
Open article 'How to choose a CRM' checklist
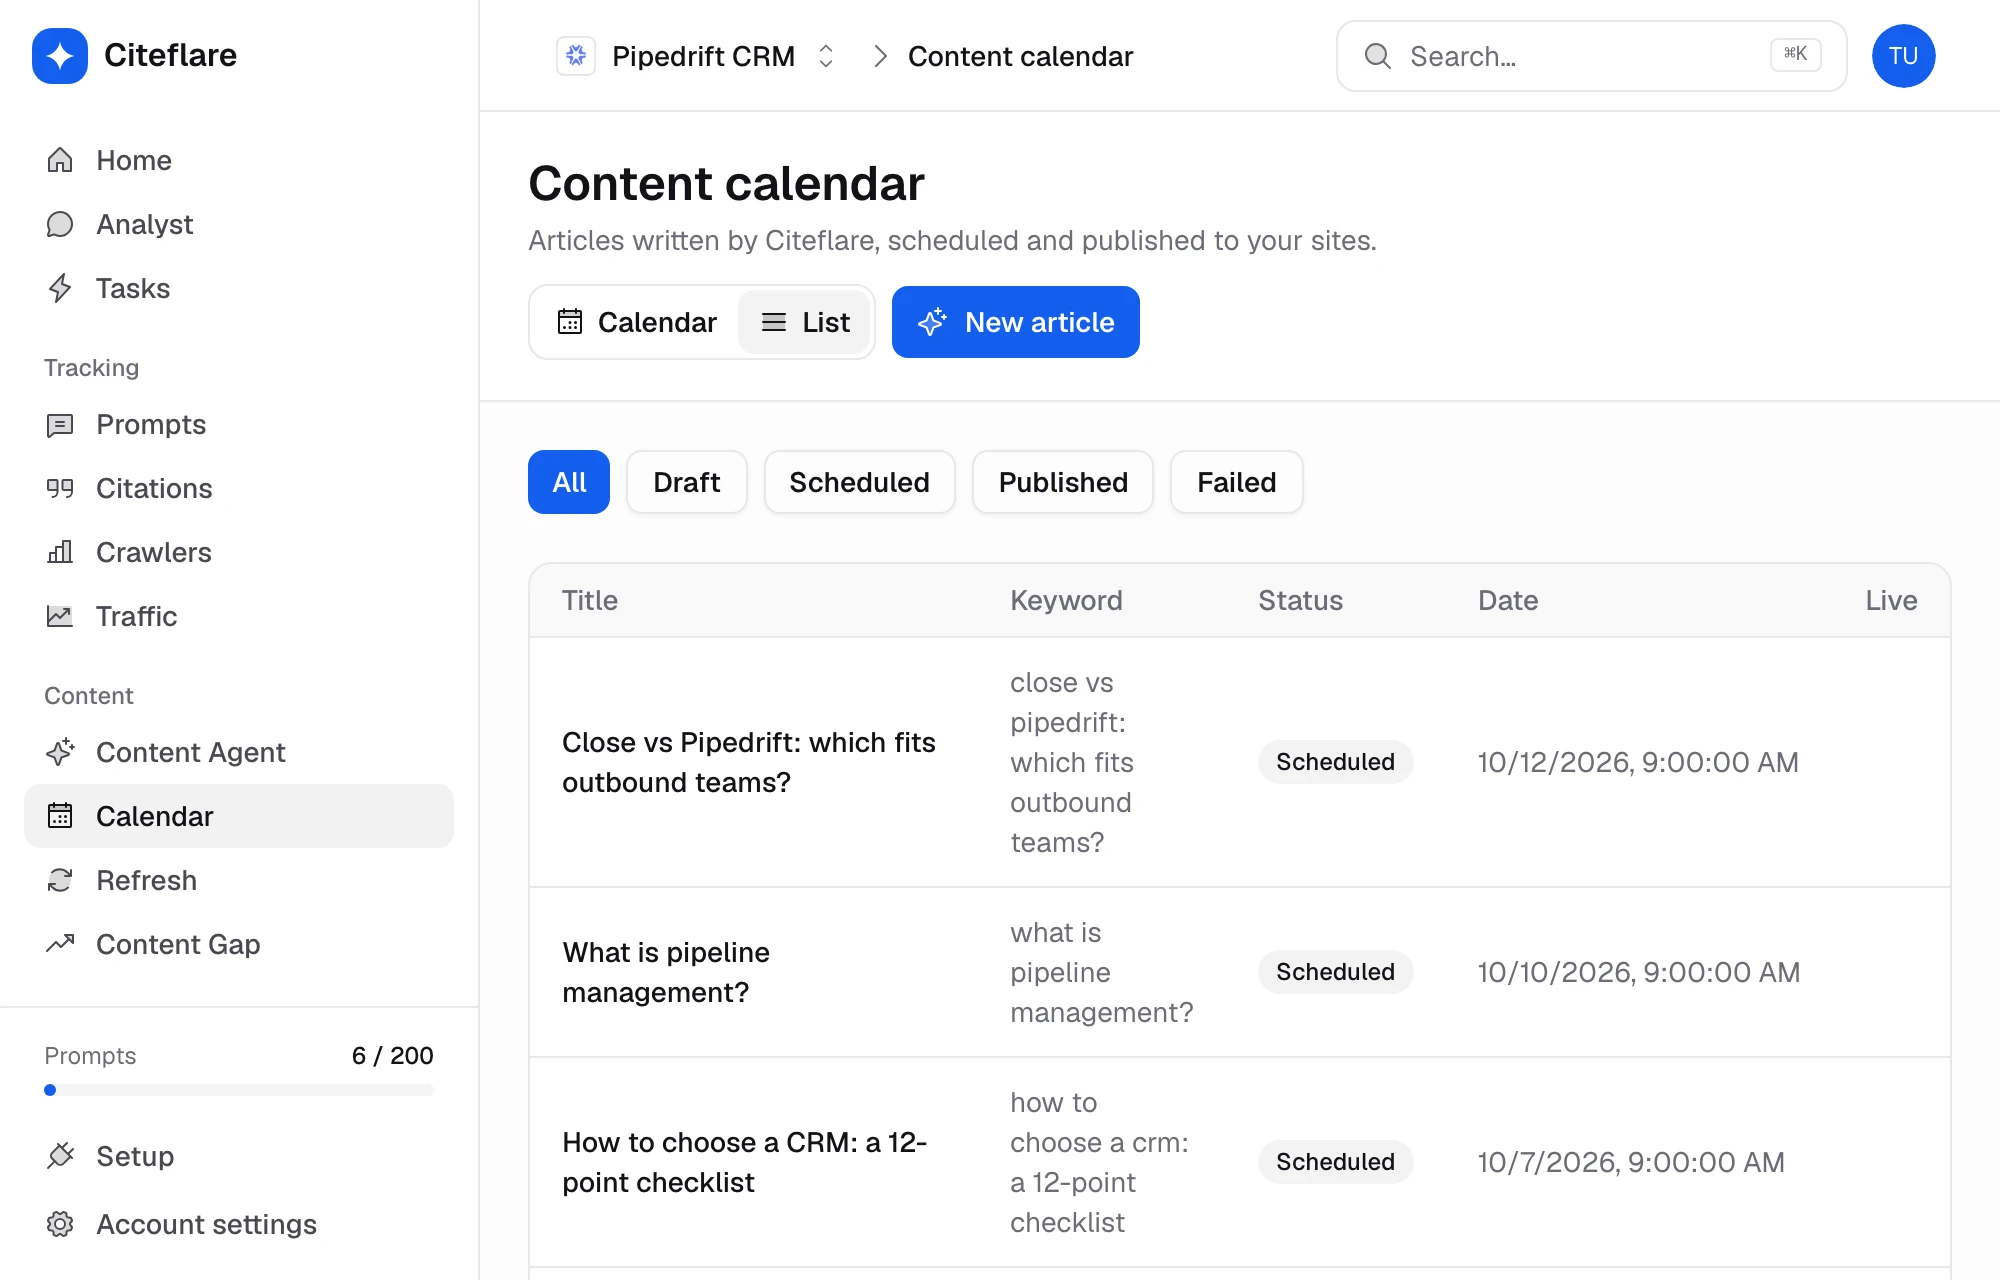pos(745,1162)
